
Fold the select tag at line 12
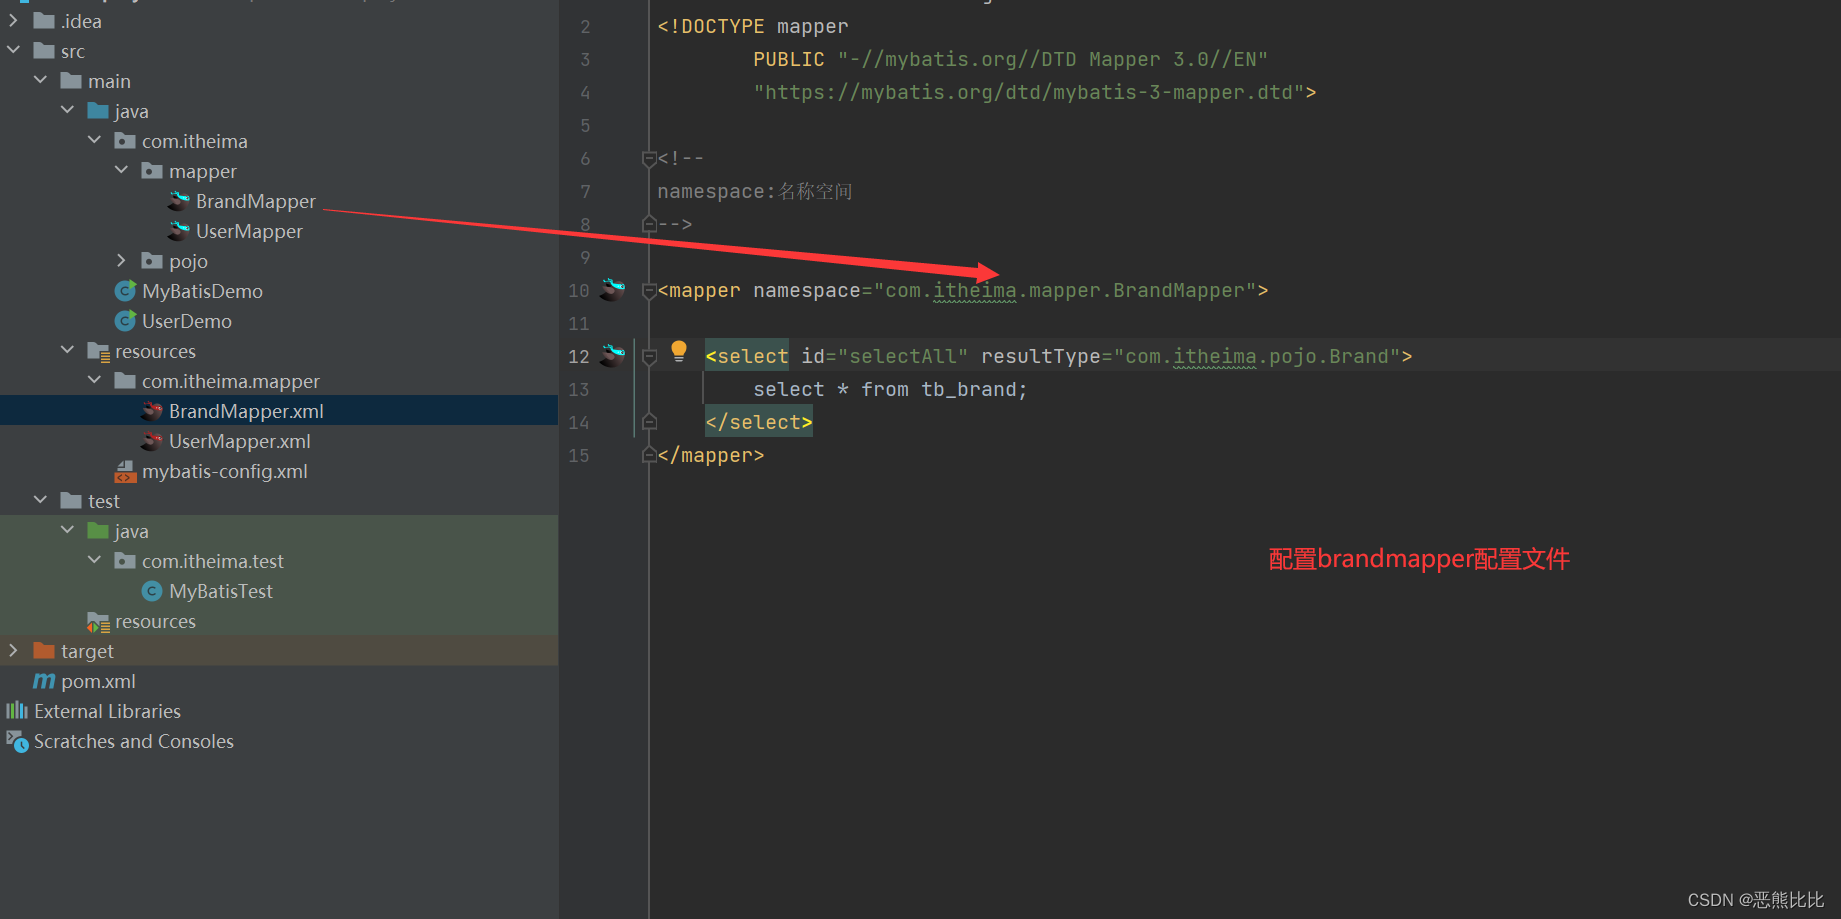[x=649, y=357]
